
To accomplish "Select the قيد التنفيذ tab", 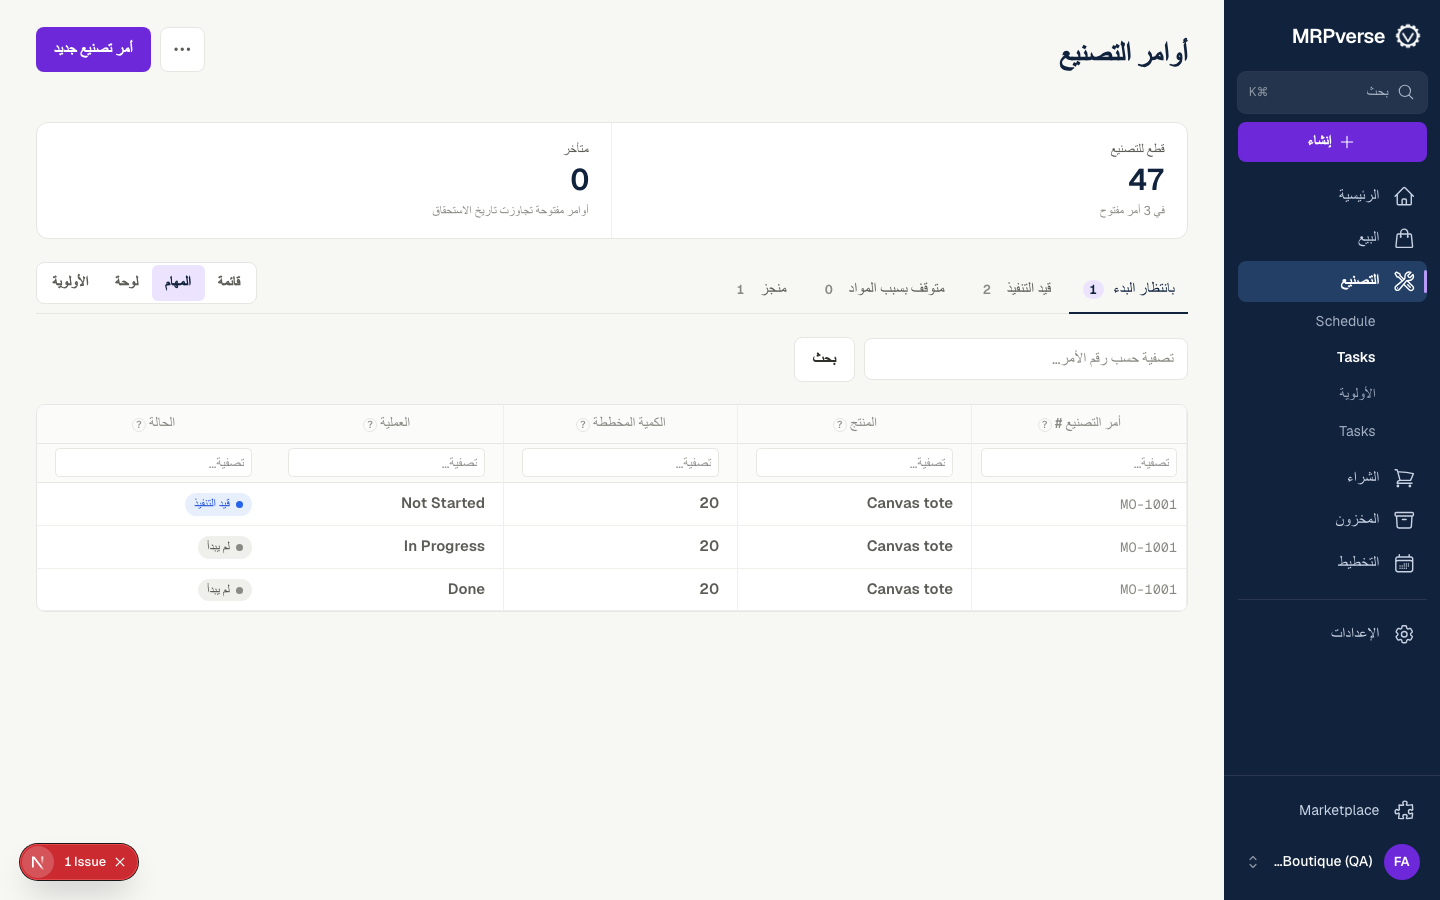I will 1016,289.
